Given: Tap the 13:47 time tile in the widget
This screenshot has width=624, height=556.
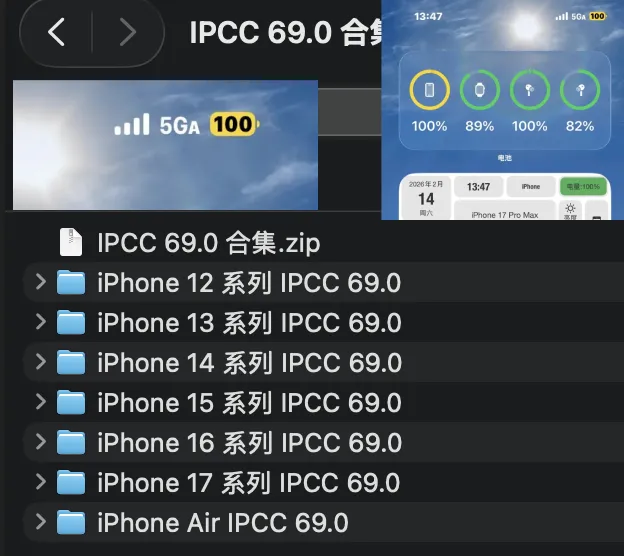Looking at the screenshot, I should click(x=478, y=187).
